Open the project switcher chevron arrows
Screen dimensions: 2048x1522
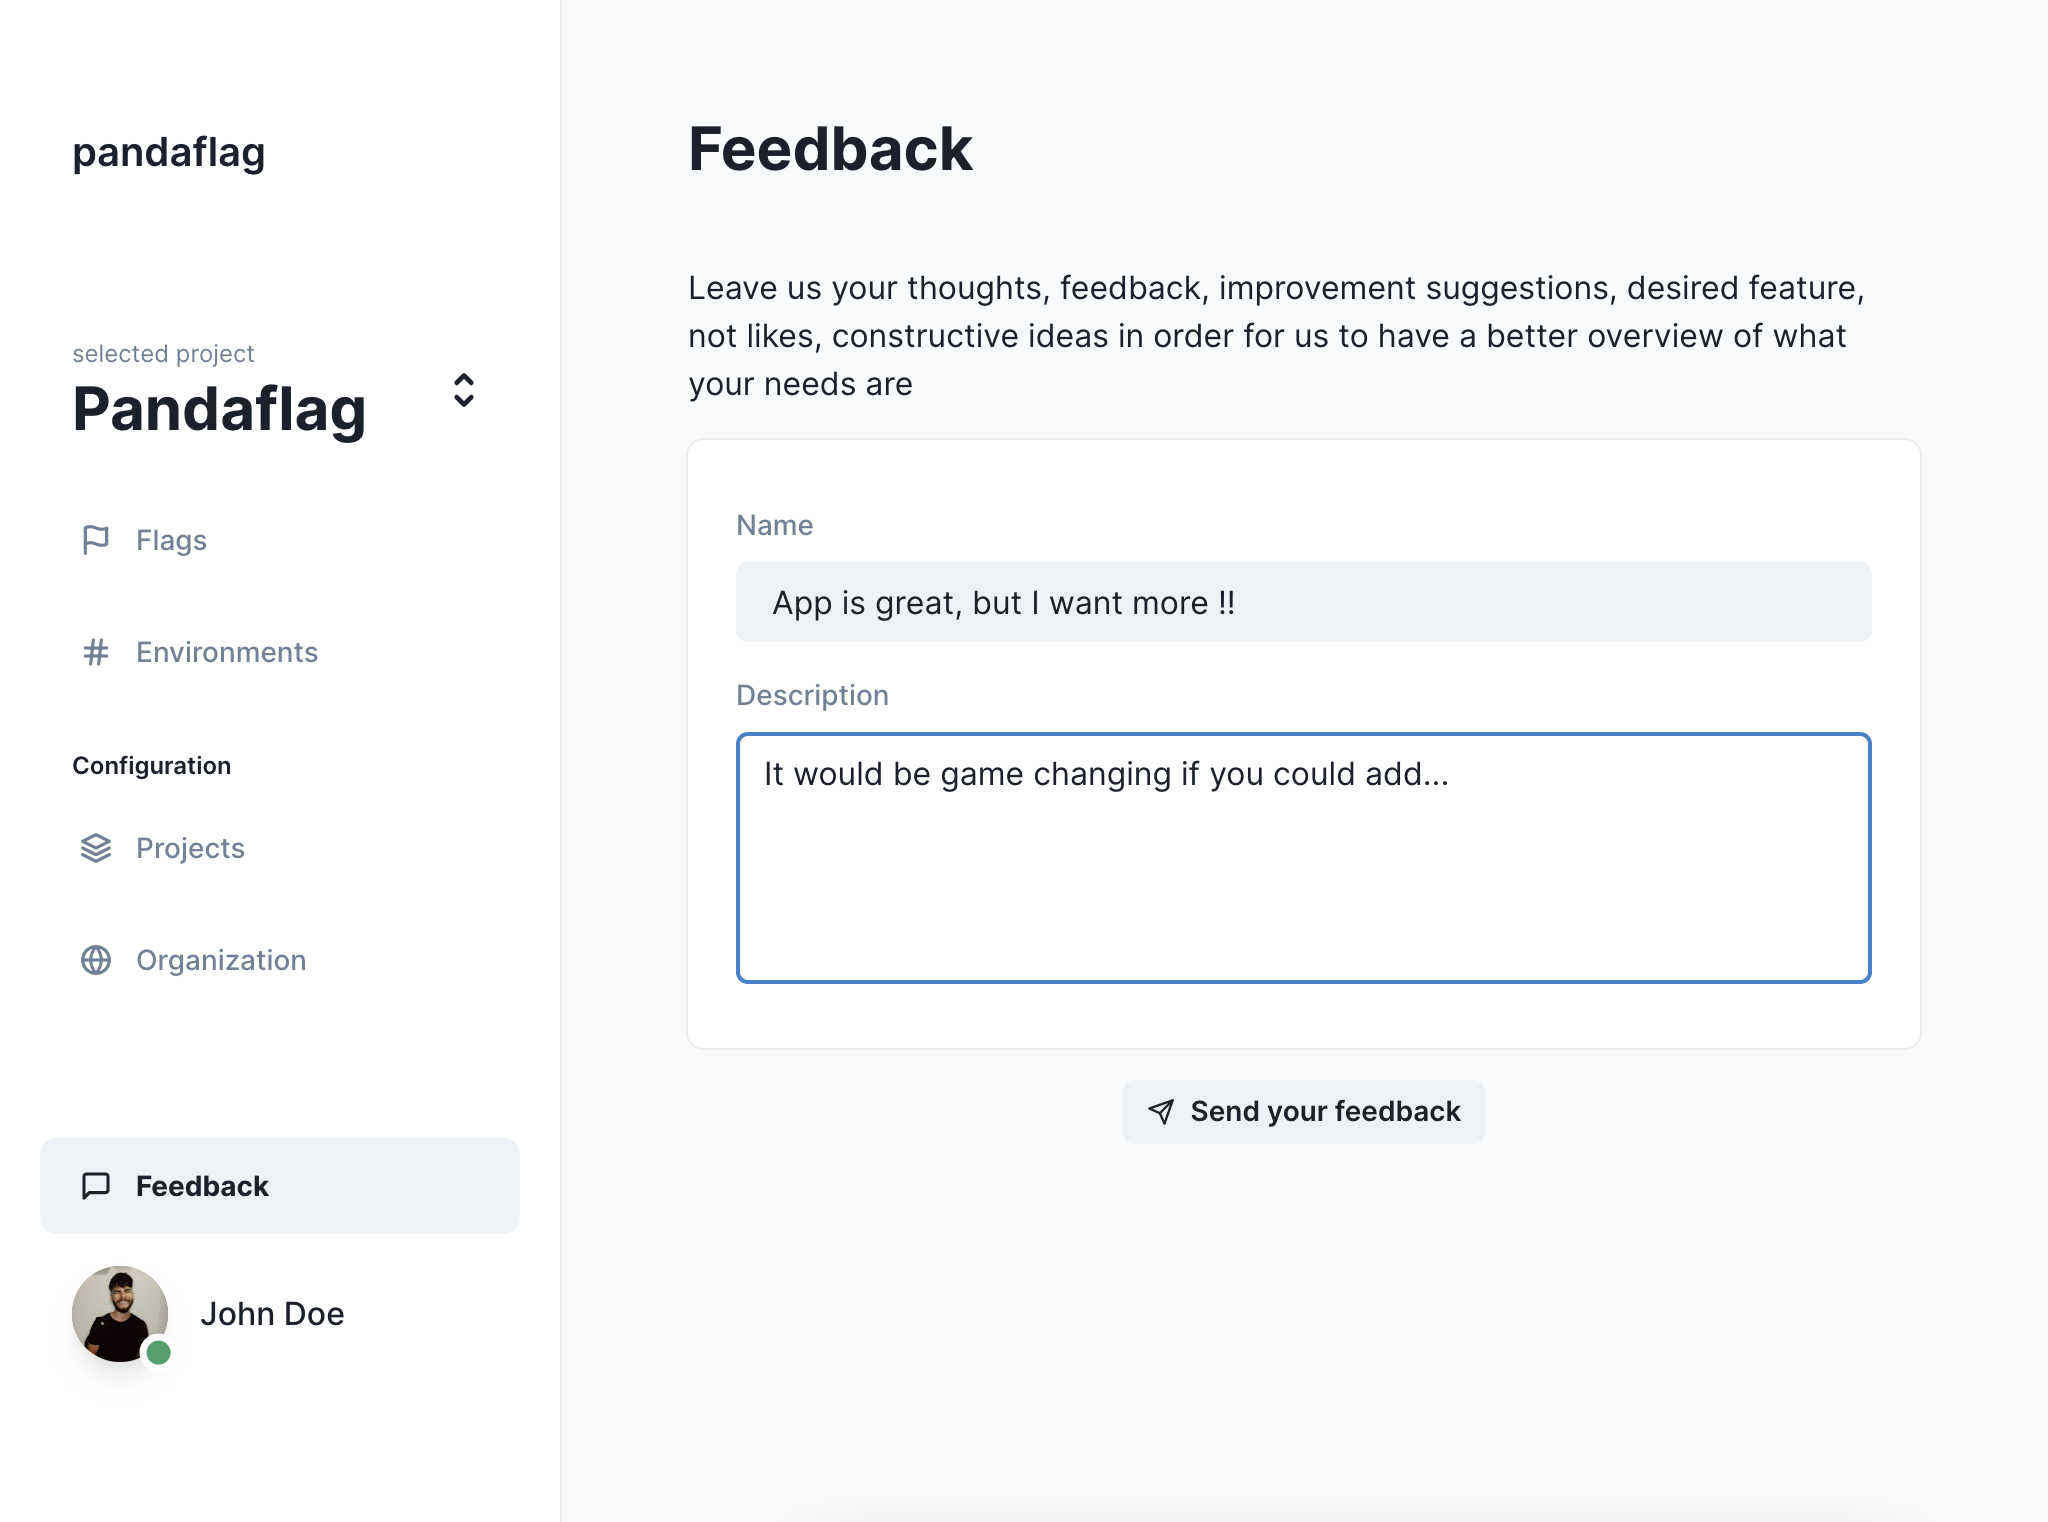[463, 390]
